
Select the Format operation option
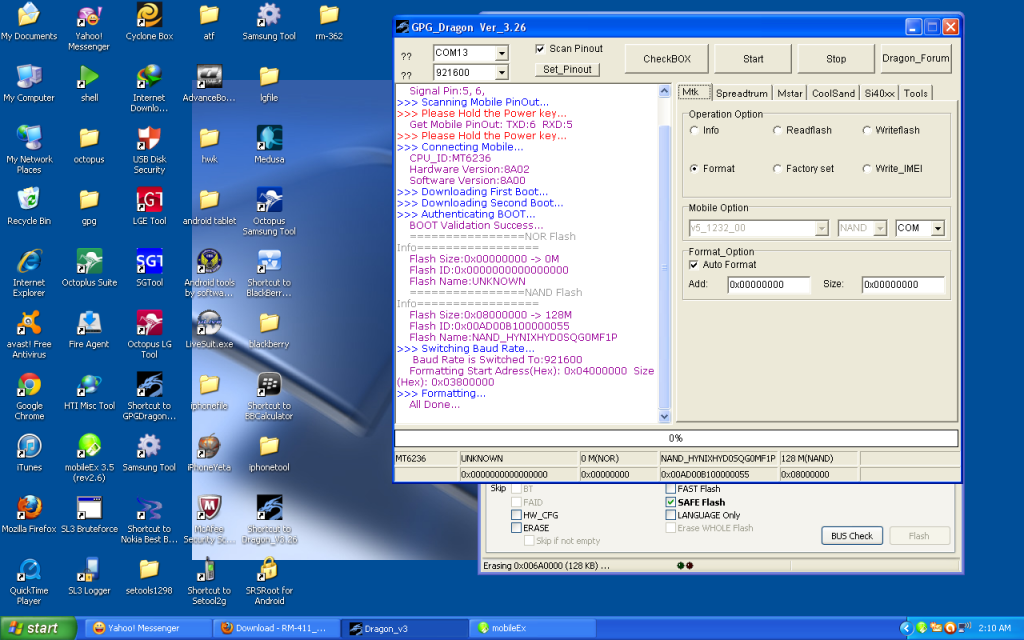[694, 168]
